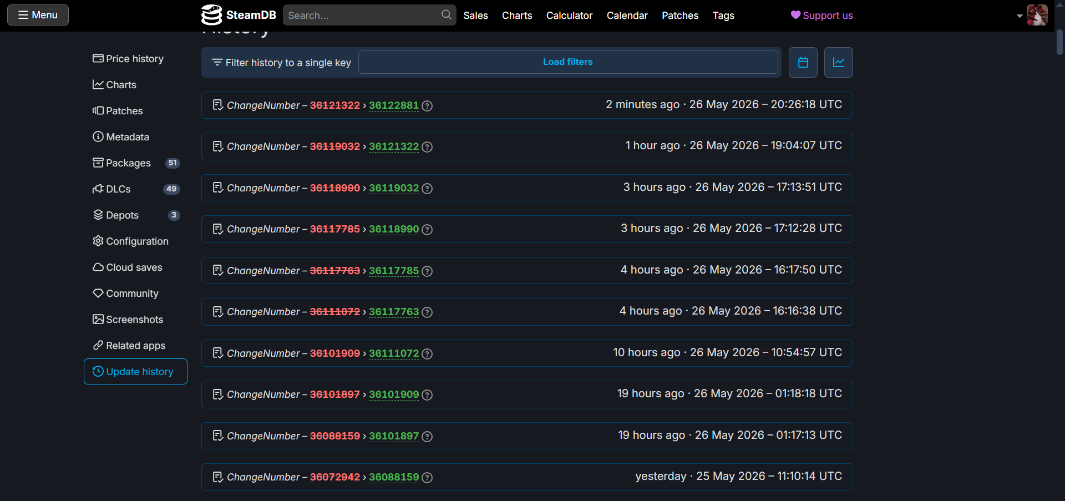This screenshot has width=1065, height=501.
Task: Select Configuration in the sidebar
Action: point(130,241)
